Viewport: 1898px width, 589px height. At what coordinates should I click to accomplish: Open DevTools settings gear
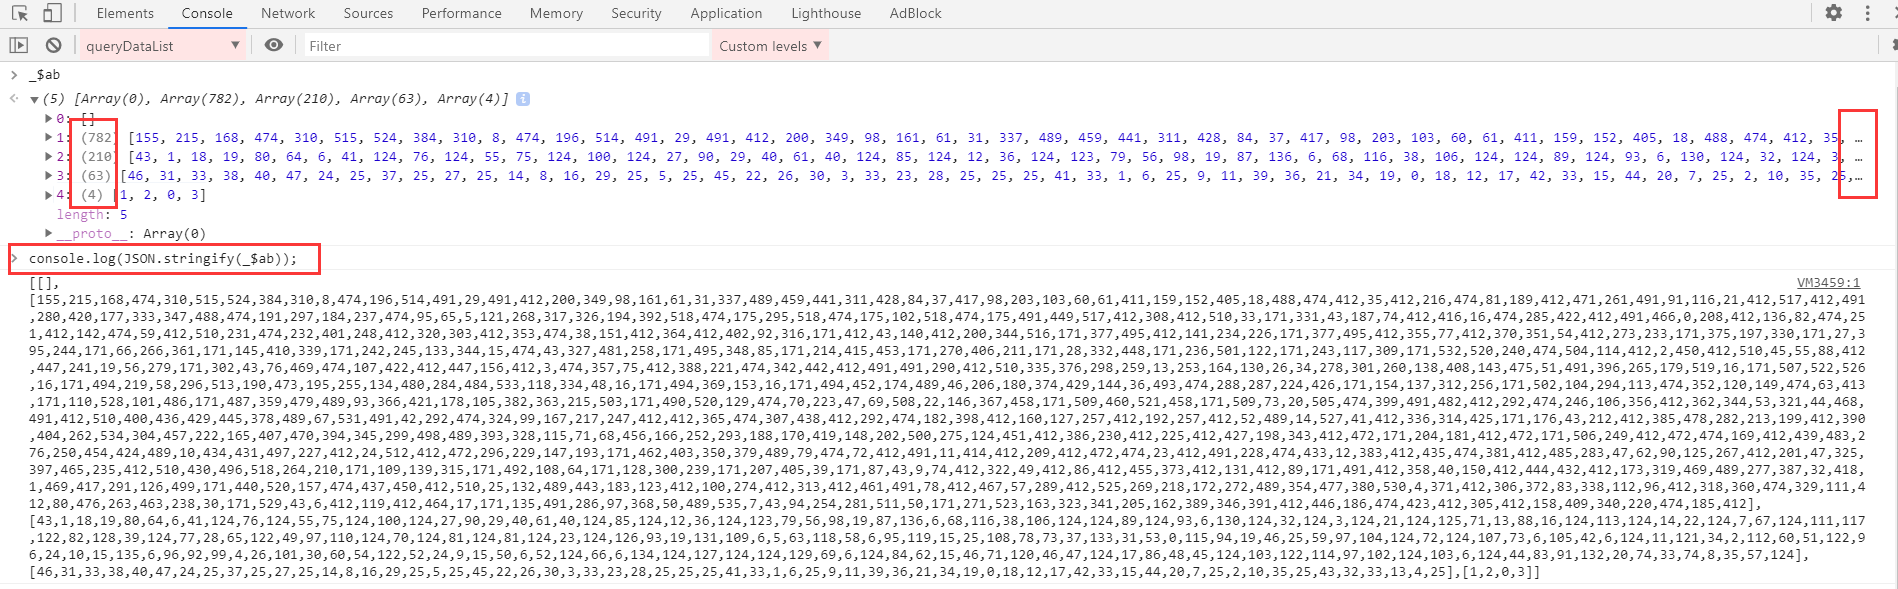[x=1833, y=13]
